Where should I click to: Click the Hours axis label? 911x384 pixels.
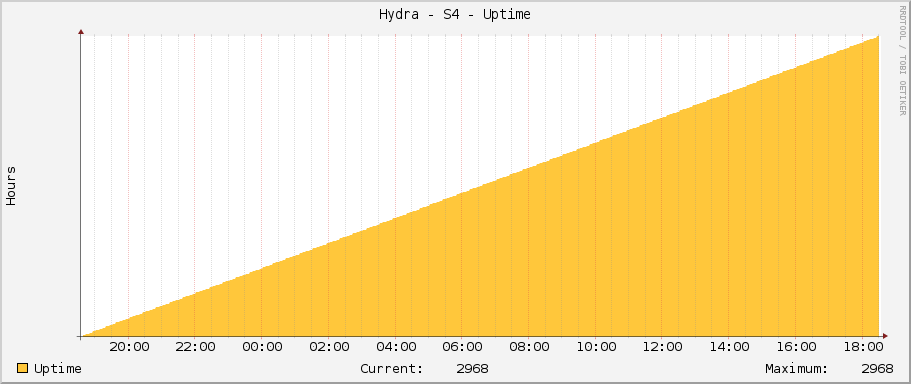coord(11,186)
